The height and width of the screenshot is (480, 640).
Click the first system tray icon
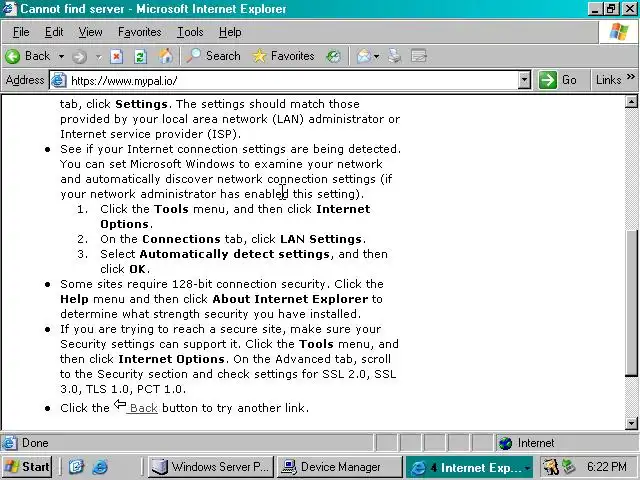pyautogui.click(x=551, y=467)
